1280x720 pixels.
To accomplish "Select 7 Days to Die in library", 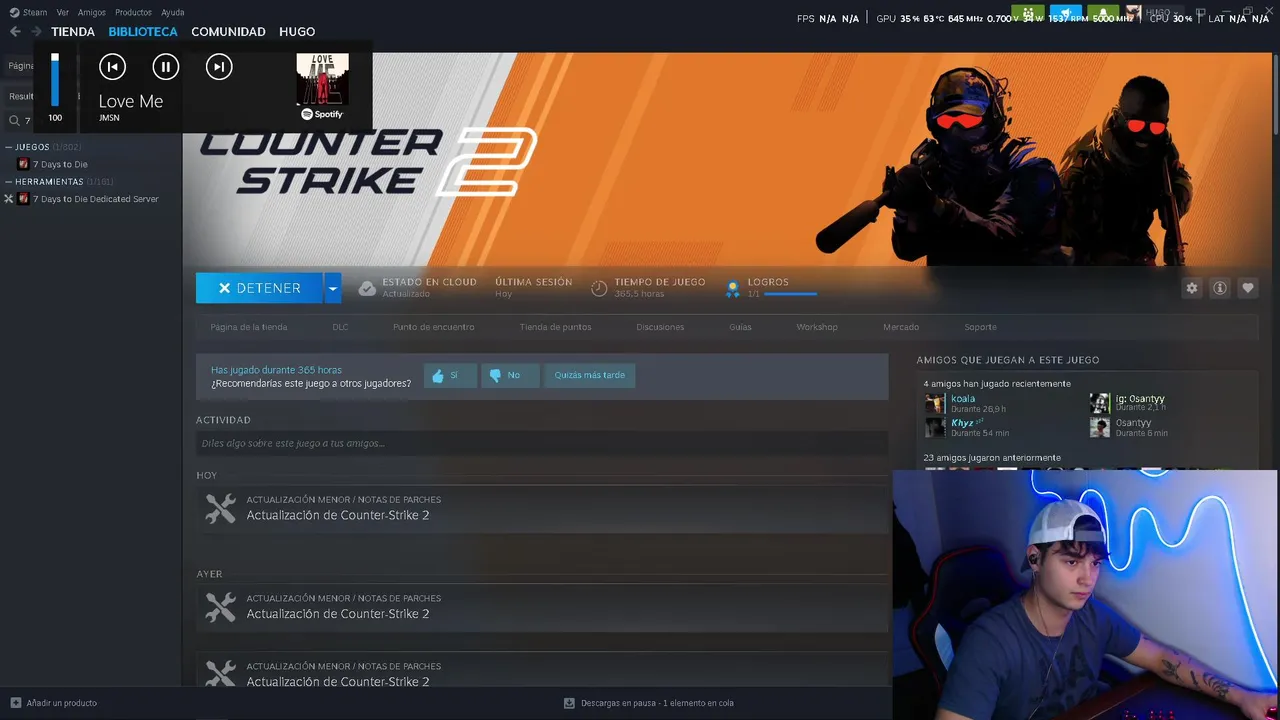I will coord(60,164).
